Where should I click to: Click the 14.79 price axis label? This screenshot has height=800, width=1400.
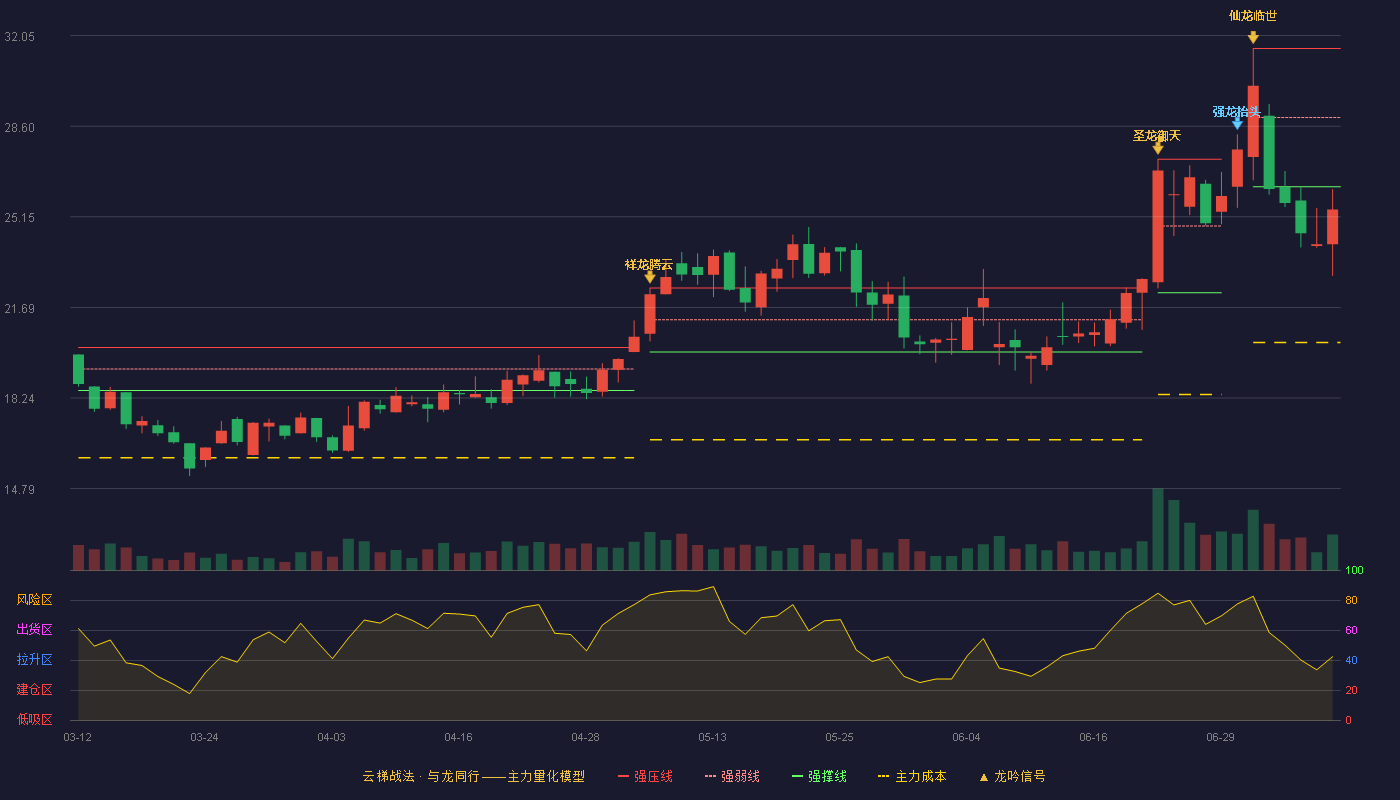coord(20,489)
